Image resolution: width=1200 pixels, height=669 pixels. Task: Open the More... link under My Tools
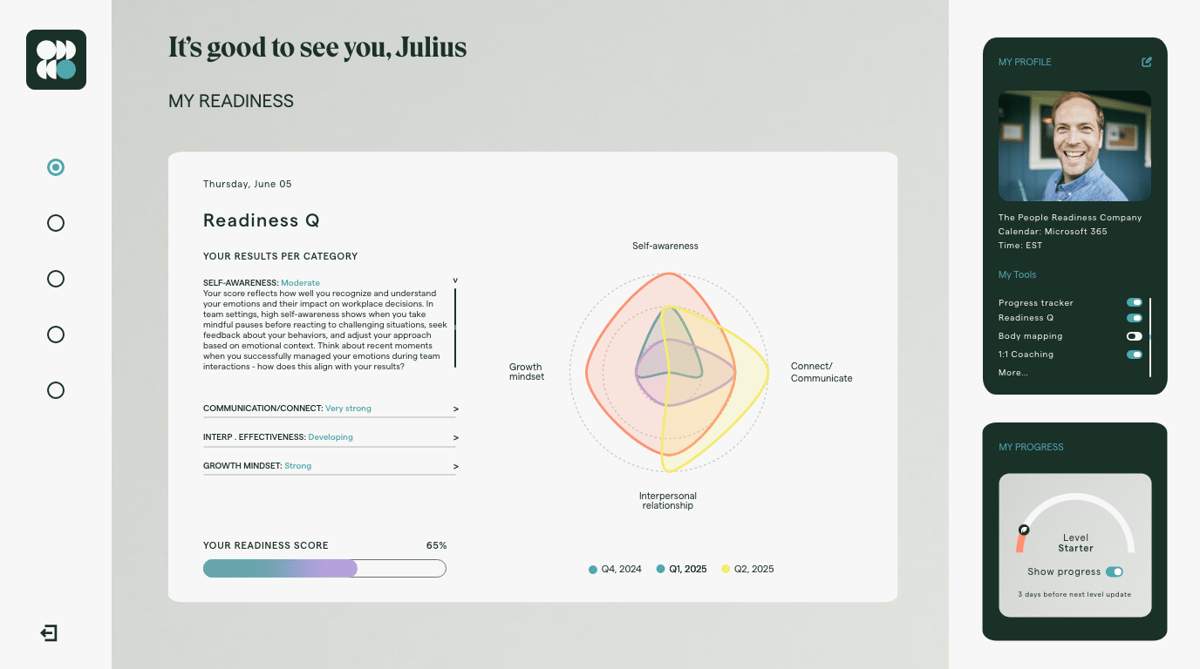tap(1013, 373)
